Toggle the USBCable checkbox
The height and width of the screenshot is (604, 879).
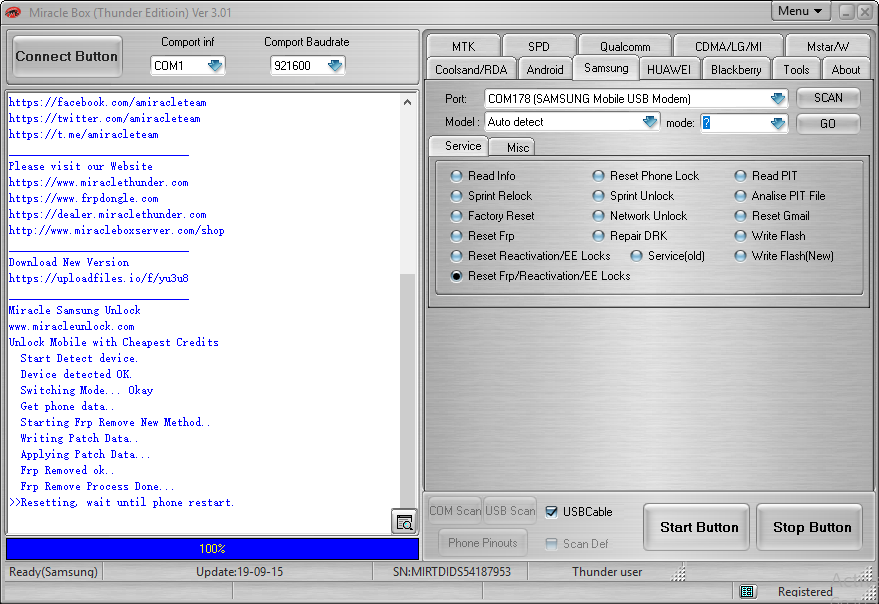coord(552,512)
